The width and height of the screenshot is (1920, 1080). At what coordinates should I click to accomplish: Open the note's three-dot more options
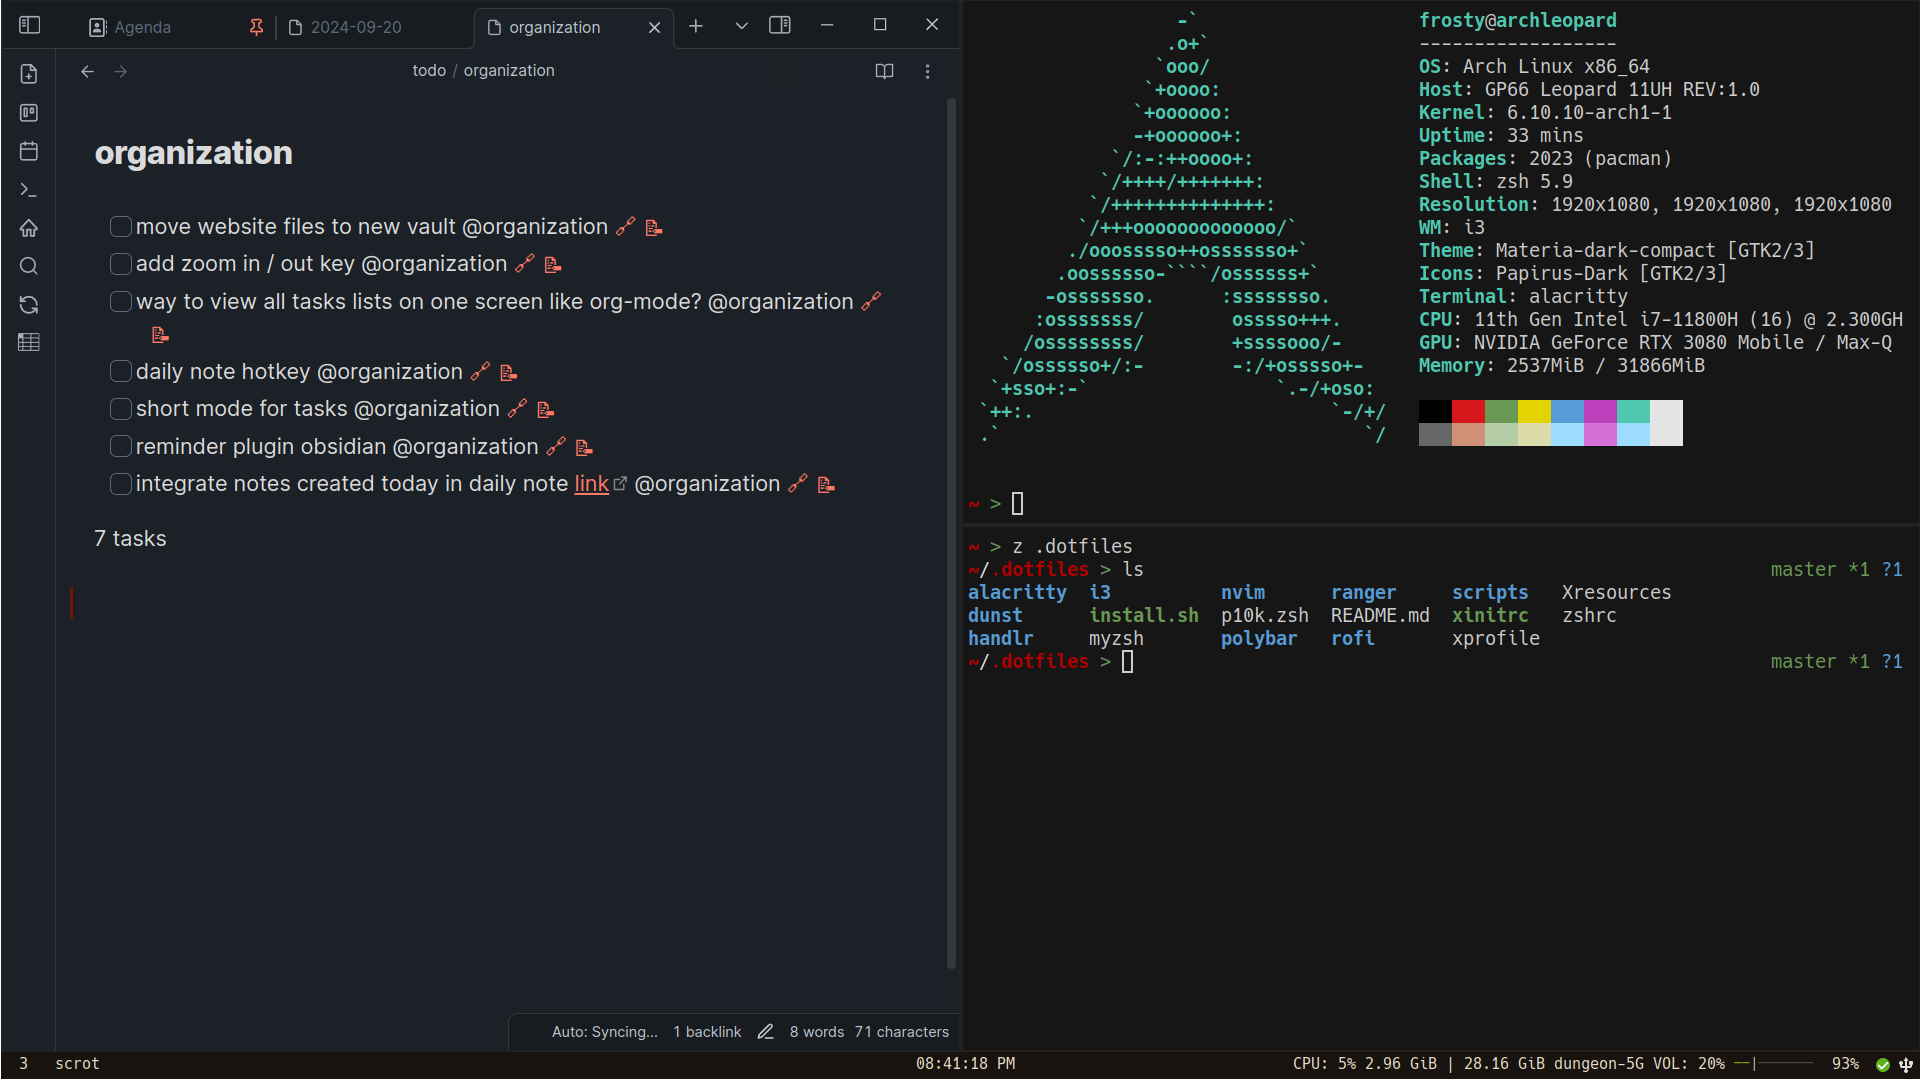[x=927, y=71]
